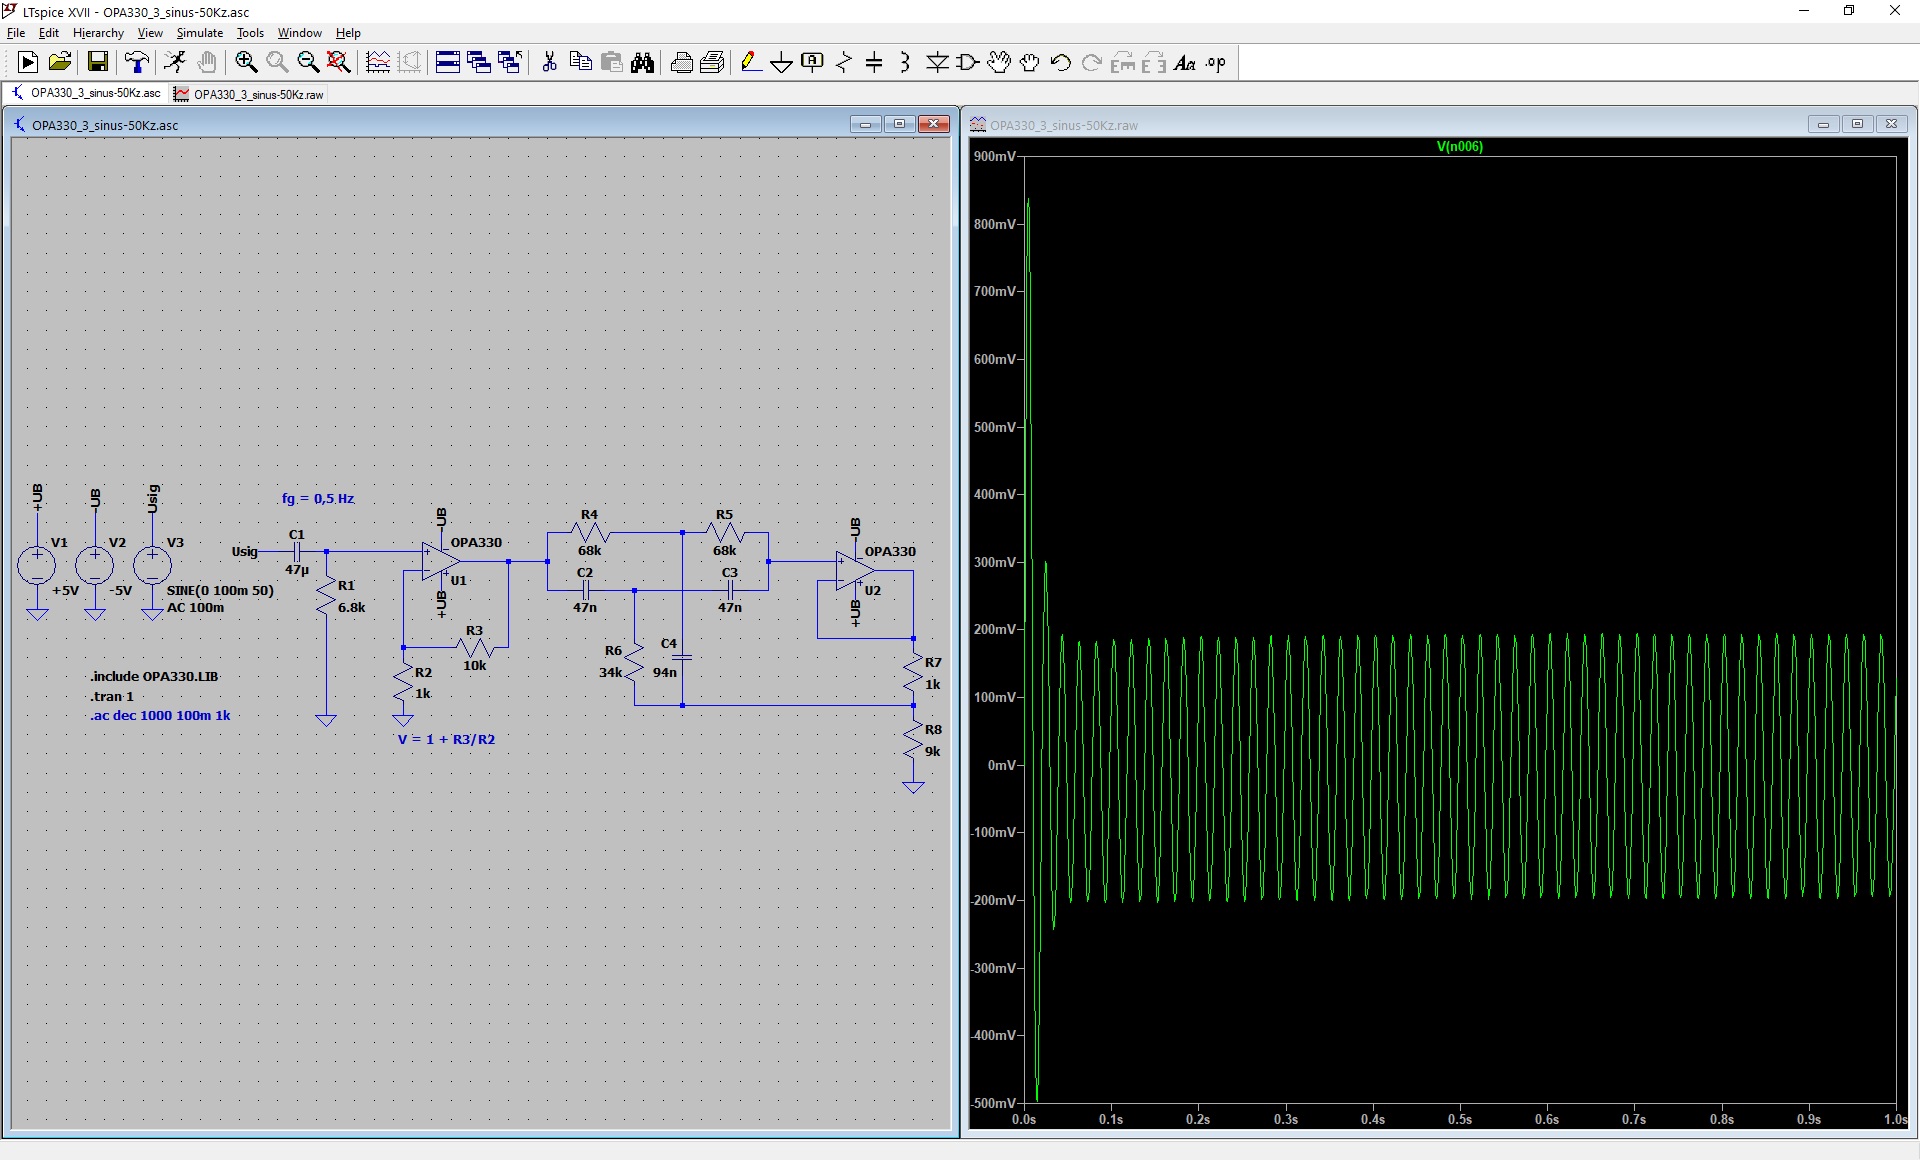This screenshot has height=1160, width=1920.
Task: Open the Edit menu
Action: tap(48, 33)
